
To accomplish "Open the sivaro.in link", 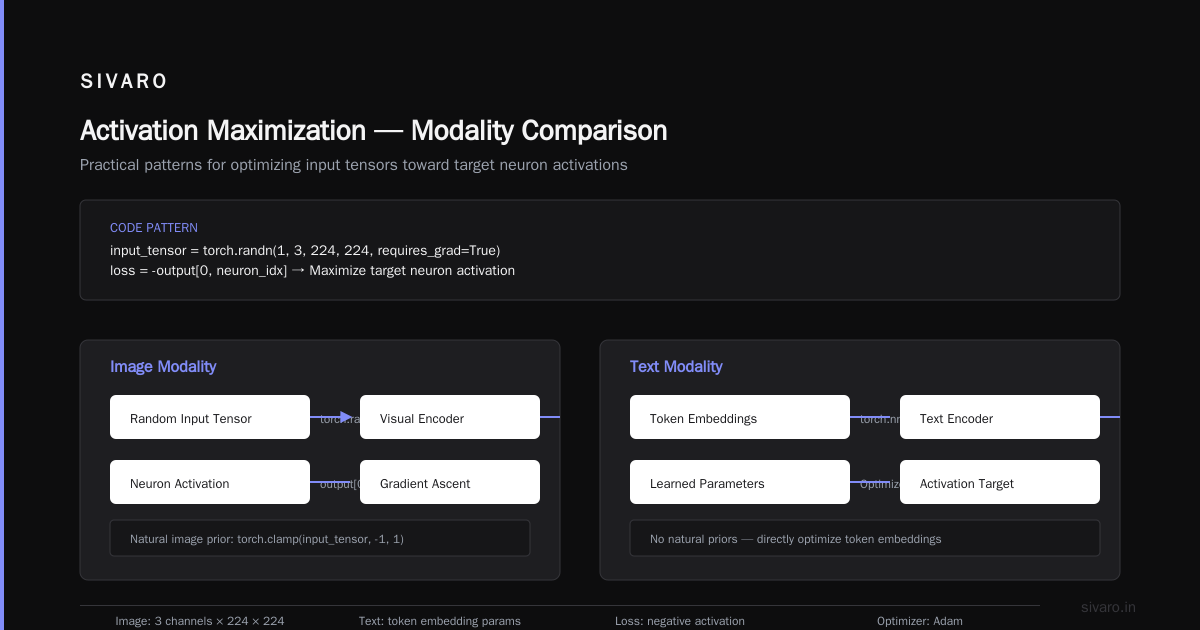I will coord(1108,607).
